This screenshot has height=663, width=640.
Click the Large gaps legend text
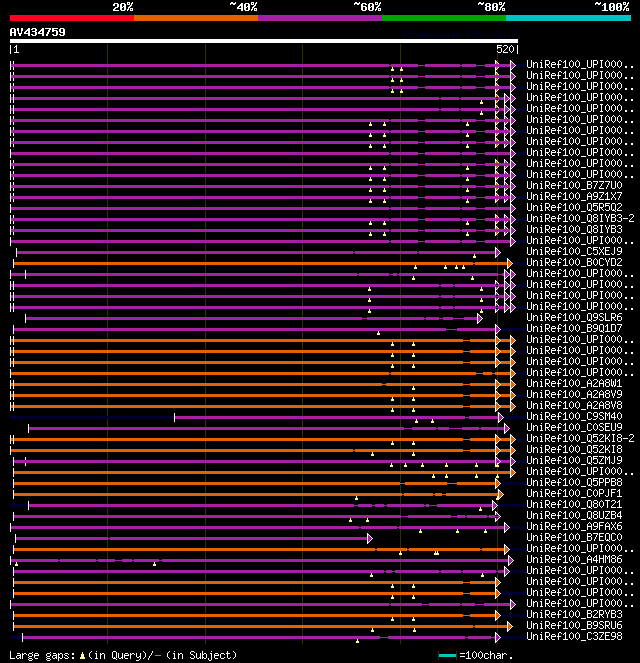[42, 655]
